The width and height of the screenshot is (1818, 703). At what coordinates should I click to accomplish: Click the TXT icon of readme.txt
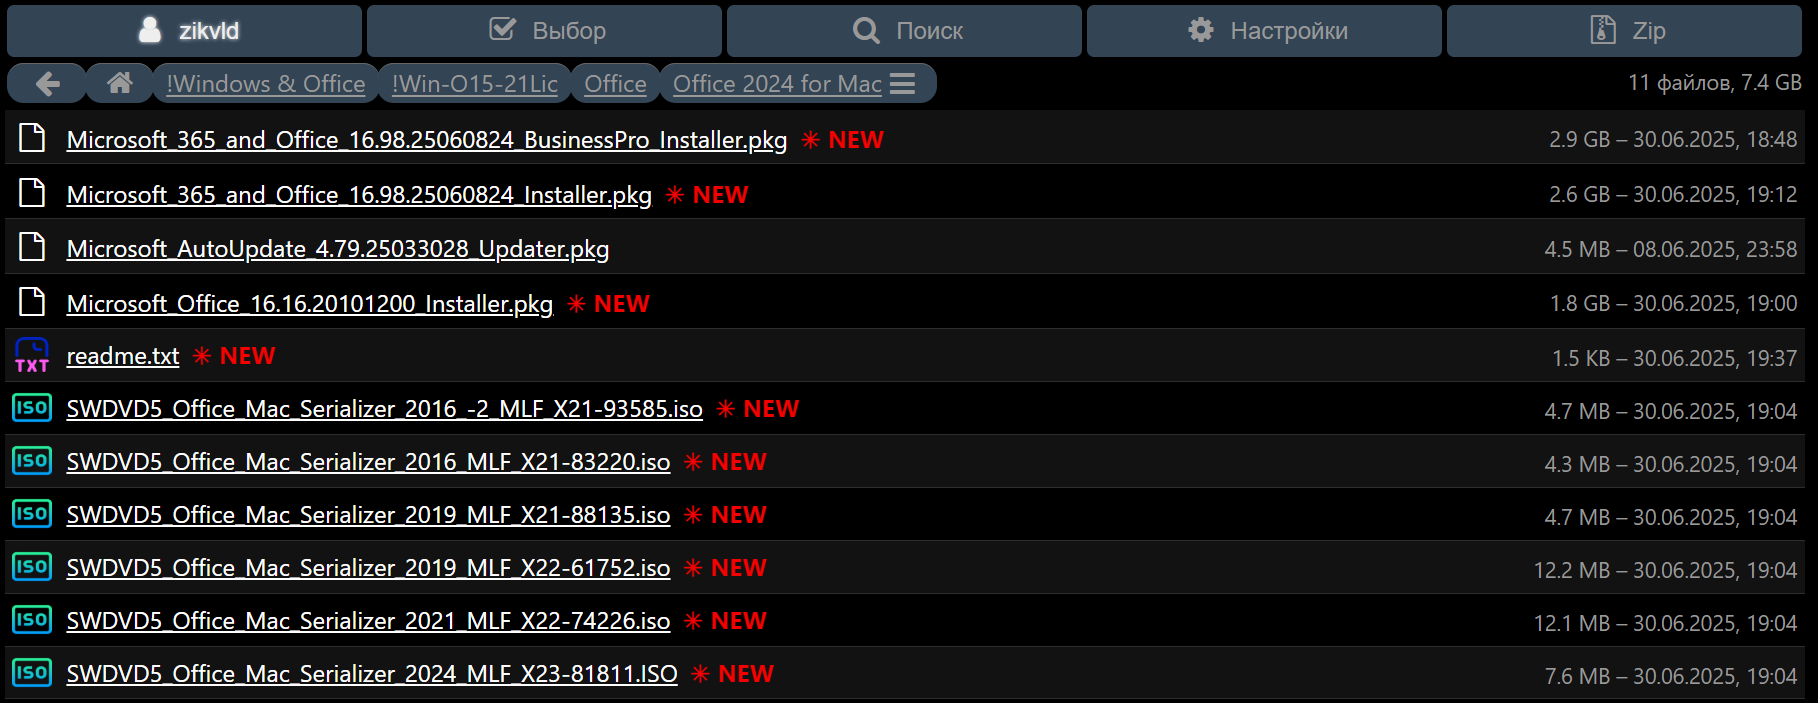click(x=32, y=355)
